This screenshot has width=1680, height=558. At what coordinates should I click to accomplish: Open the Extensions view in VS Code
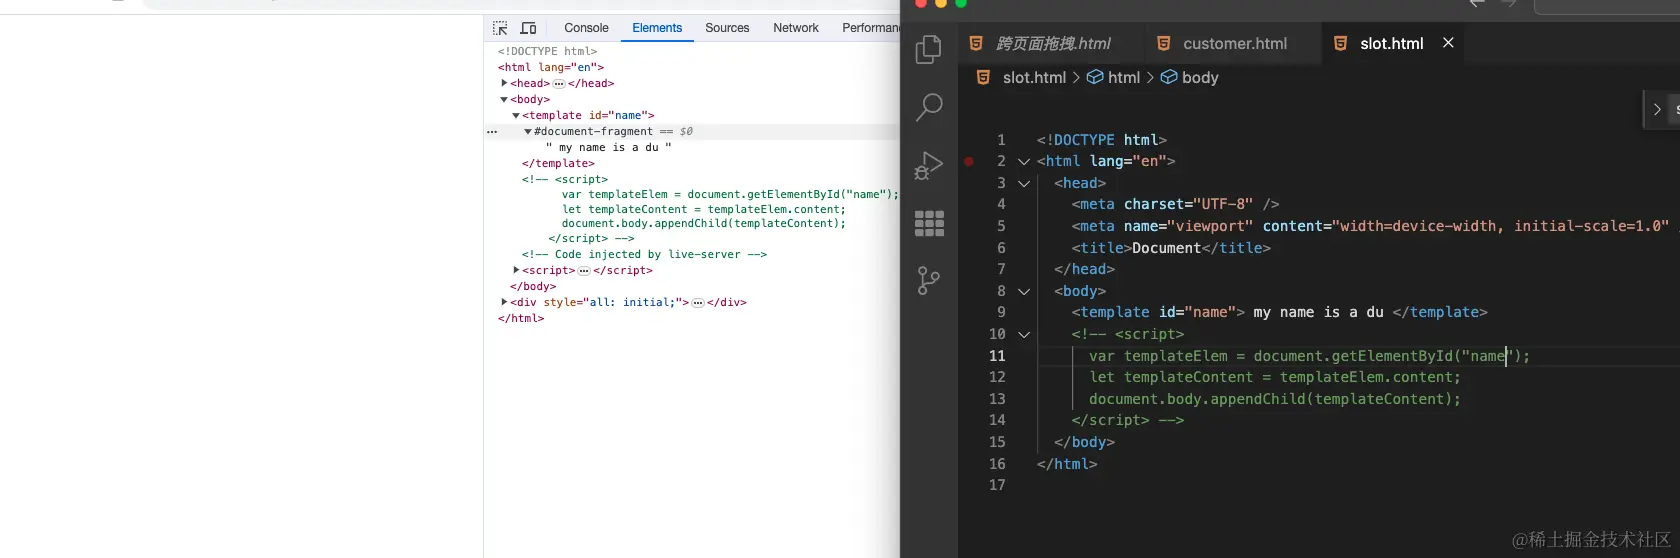929,223
